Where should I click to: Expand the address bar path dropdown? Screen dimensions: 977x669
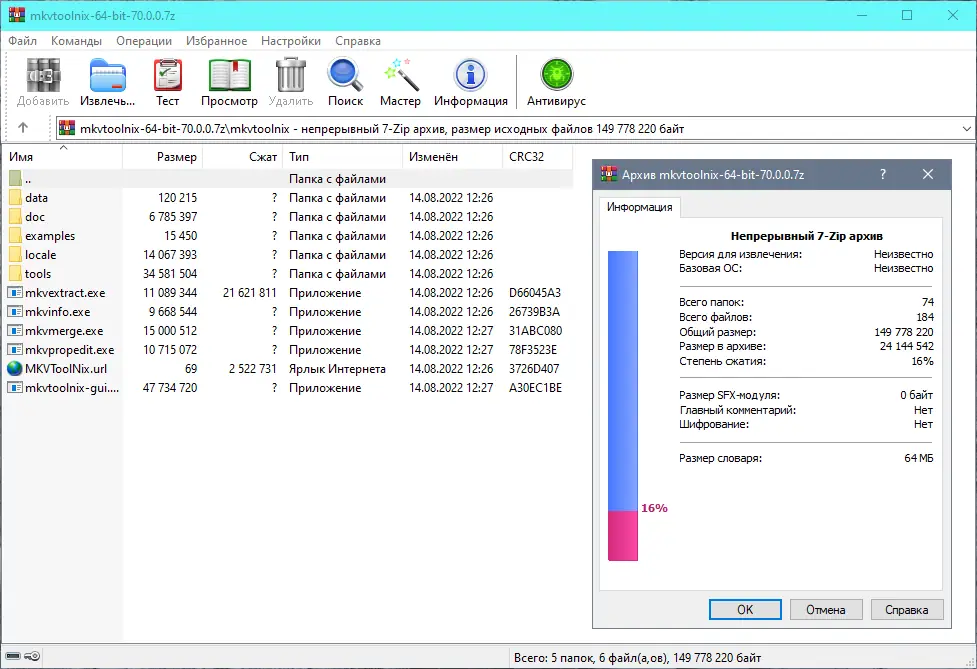966,129
